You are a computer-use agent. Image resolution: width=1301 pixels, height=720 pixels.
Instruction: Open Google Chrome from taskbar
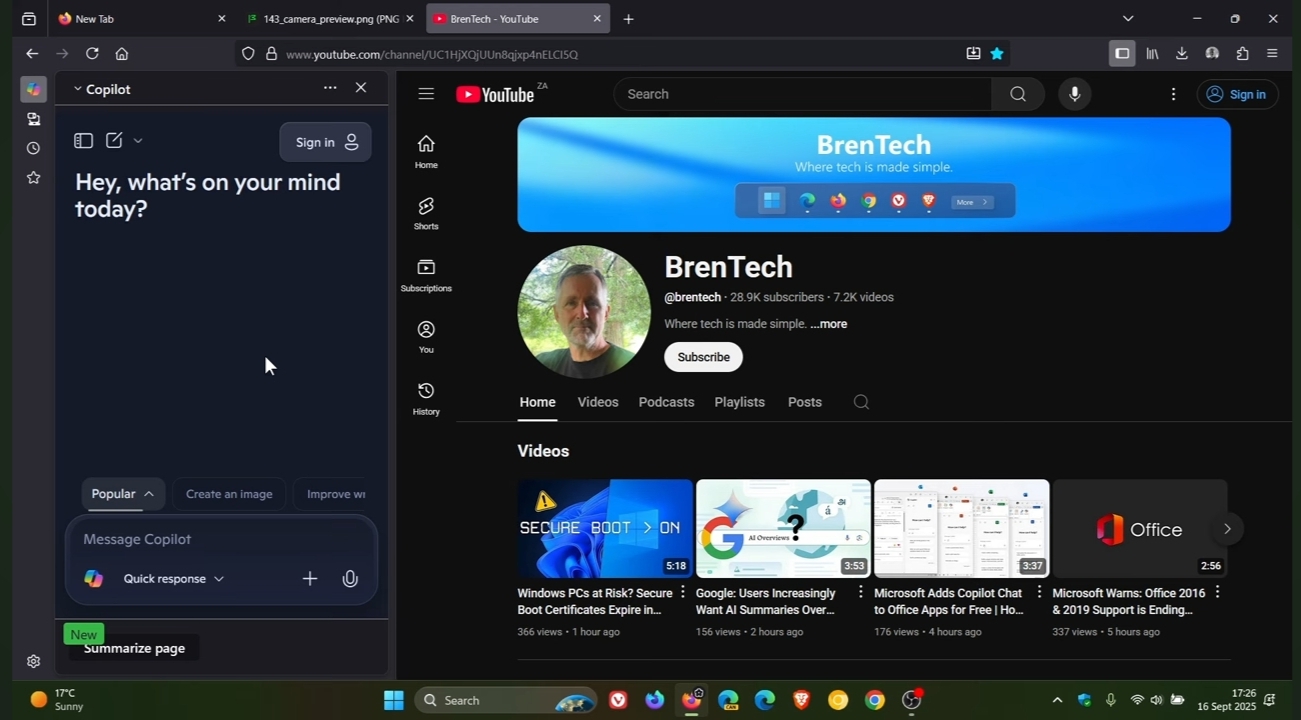click(x=875, y=700)
